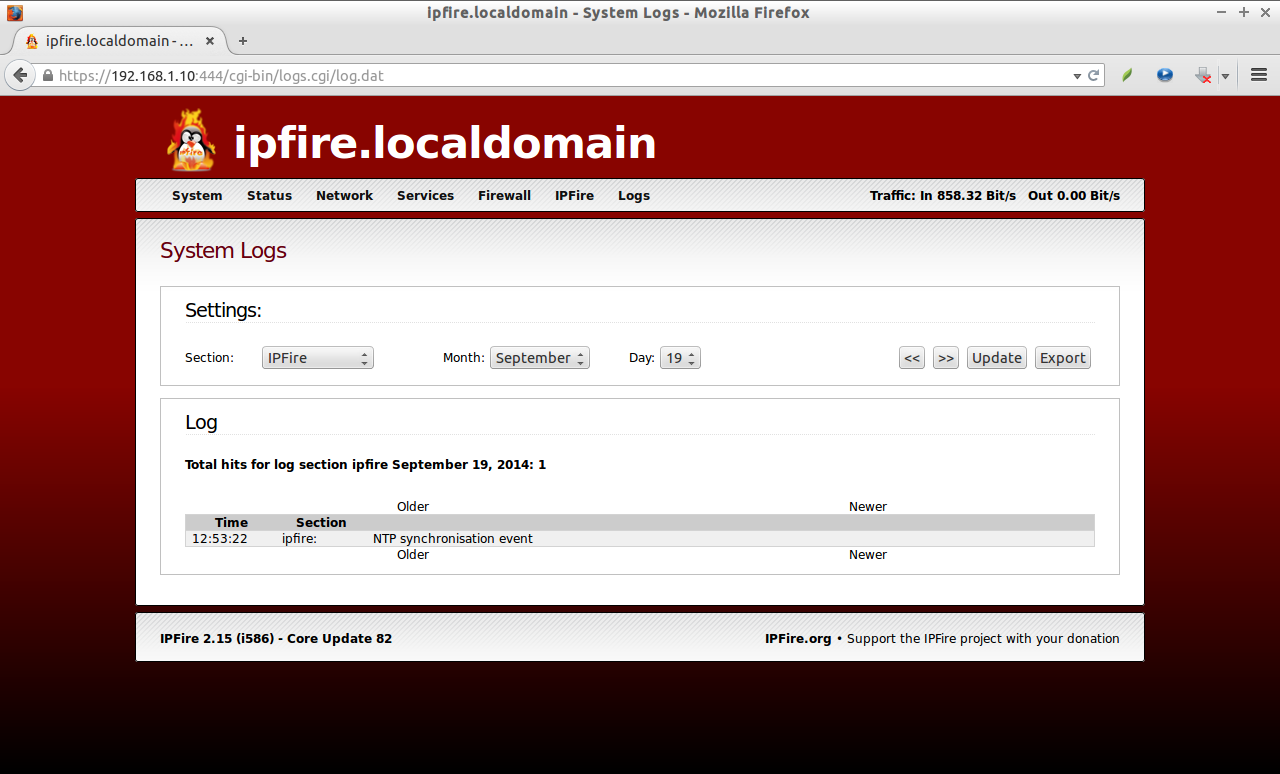Click the browser back arrow button
This screenshot has height=774, width=1280.
[x=20, y=75]
